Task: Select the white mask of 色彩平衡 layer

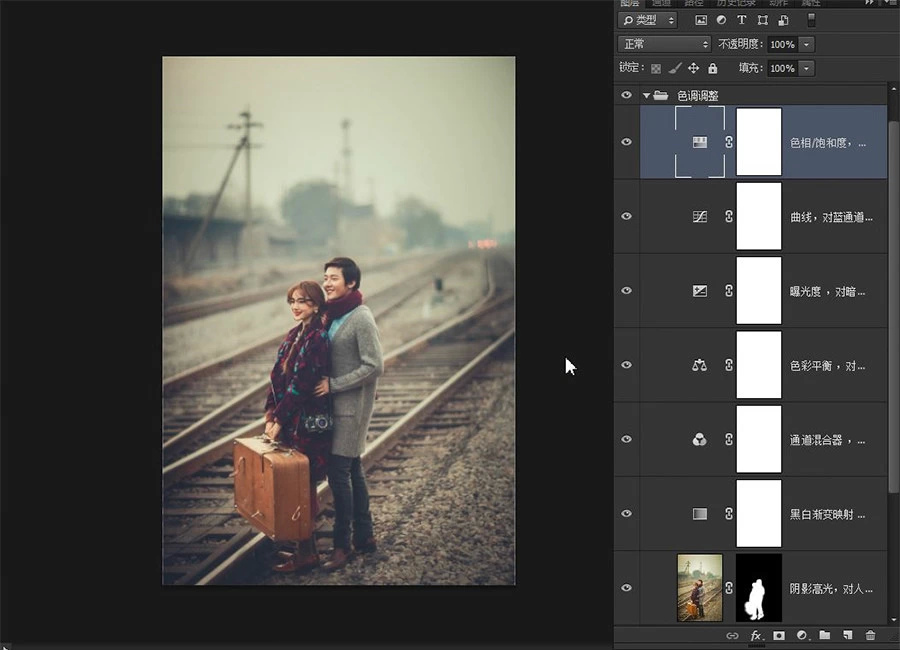Action: 759,365
